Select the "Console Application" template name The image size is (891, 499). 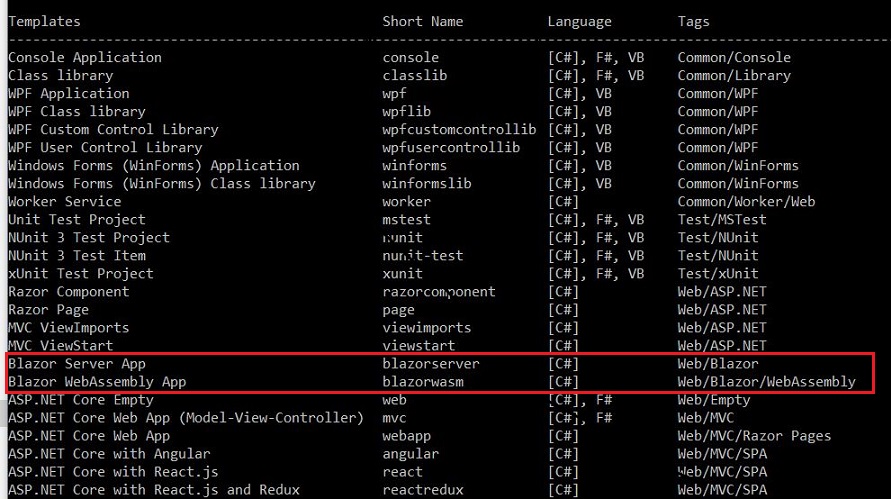coord(85,57)
